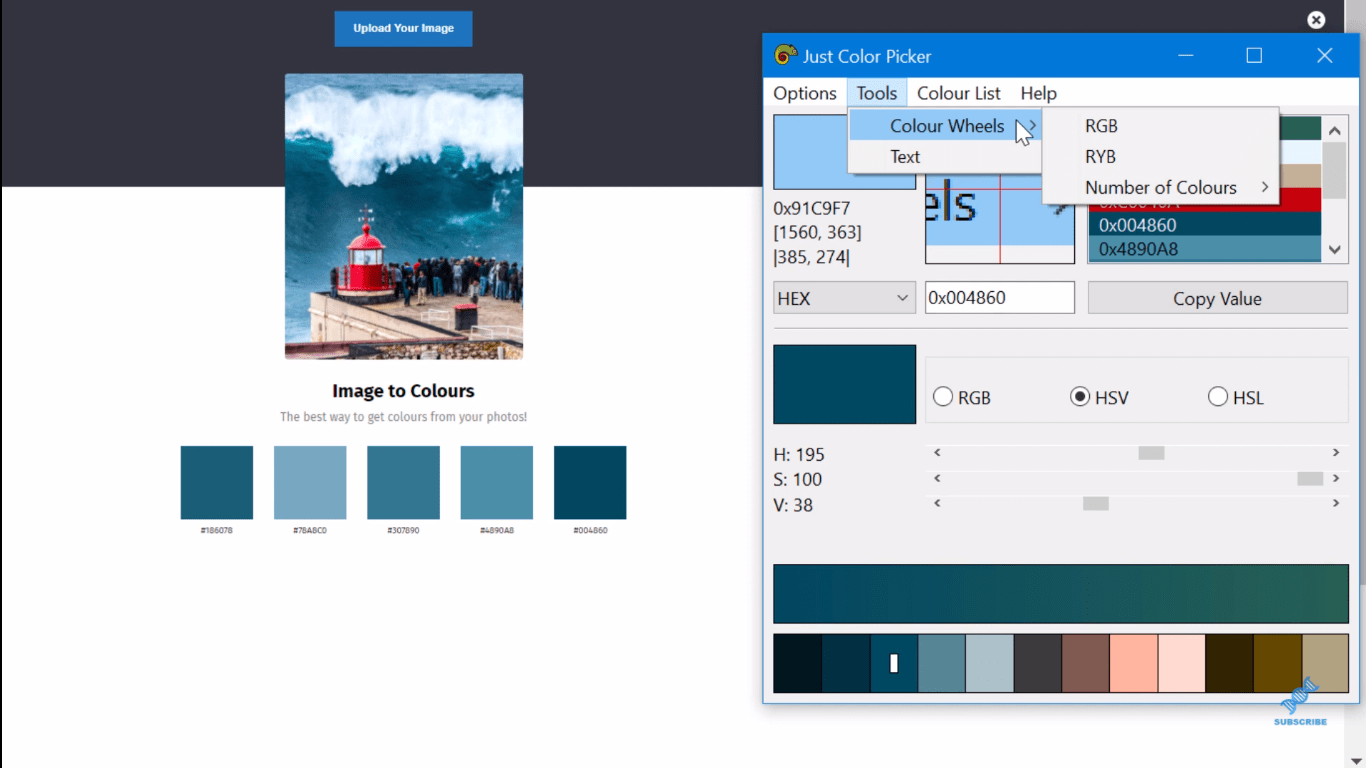Click right arrow of hue slider
The width and height of the screenshot is (1366, 768).
point(1336,453)
